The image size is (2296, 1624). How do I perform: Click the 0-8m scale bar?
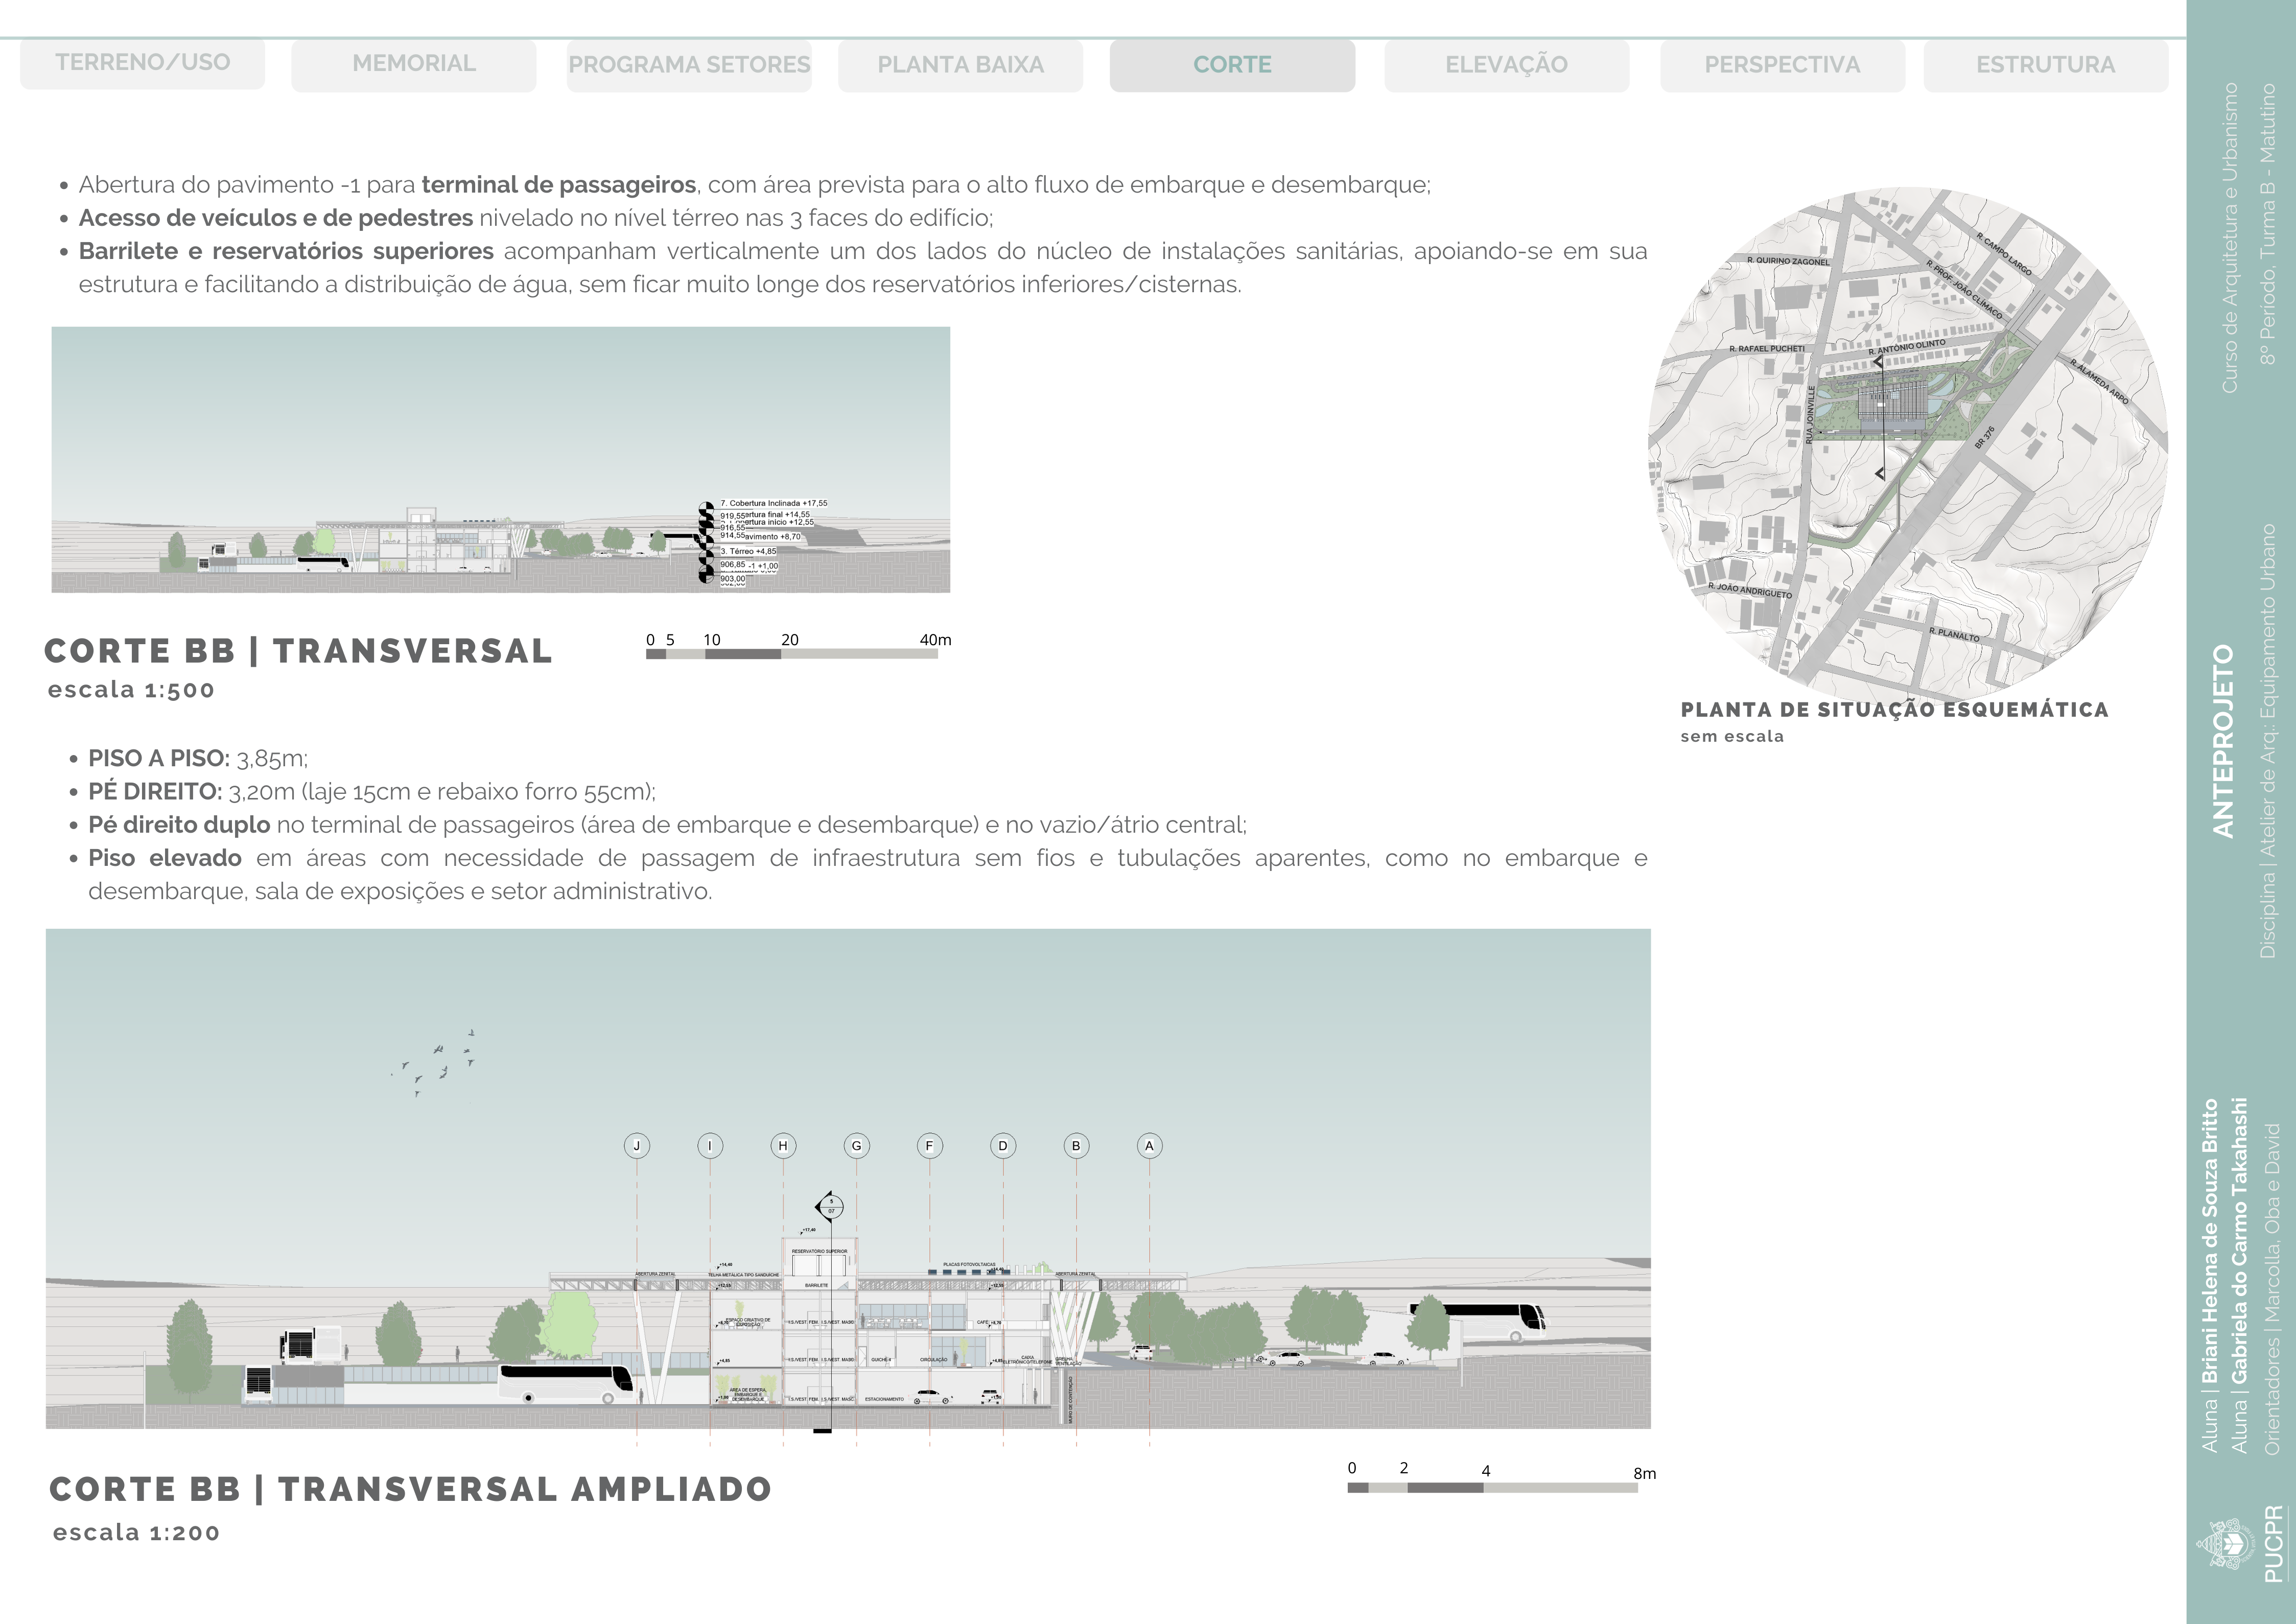(1492, 1488)
